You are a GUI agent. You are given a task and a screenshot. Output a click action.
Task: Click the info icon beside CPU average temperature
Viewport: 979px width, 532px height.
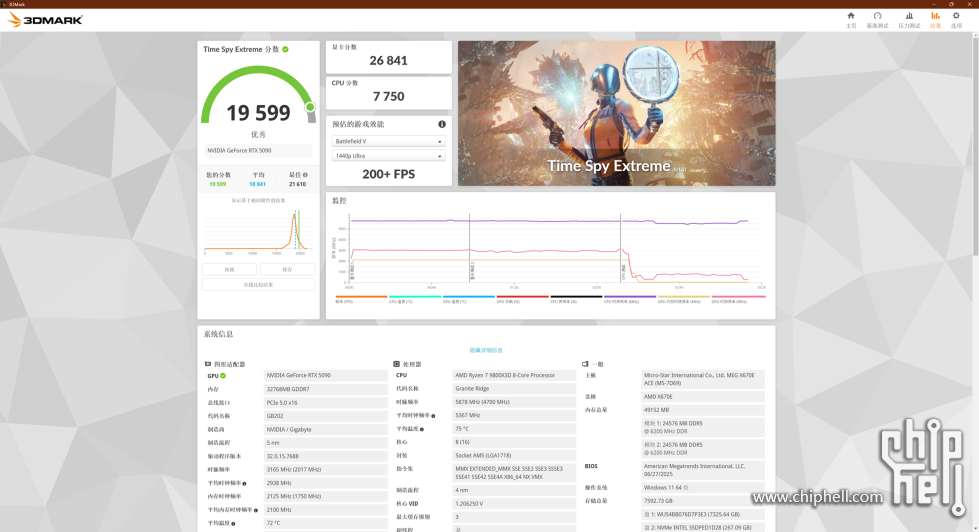(422, 429)
